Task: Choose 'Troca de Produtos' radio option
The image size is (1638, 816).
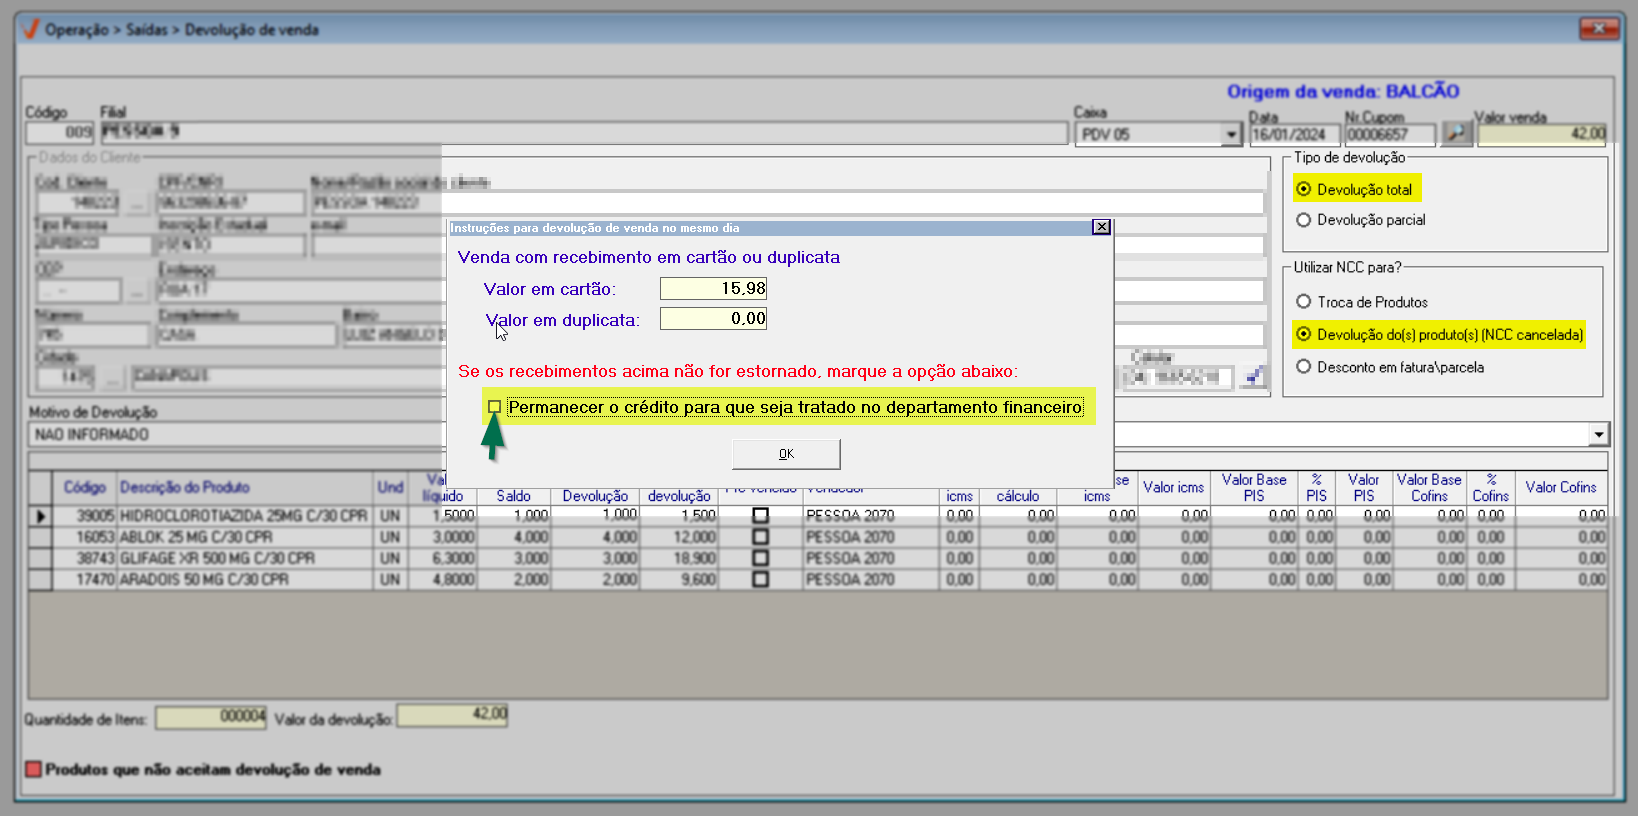Action: coord(1304,302)
